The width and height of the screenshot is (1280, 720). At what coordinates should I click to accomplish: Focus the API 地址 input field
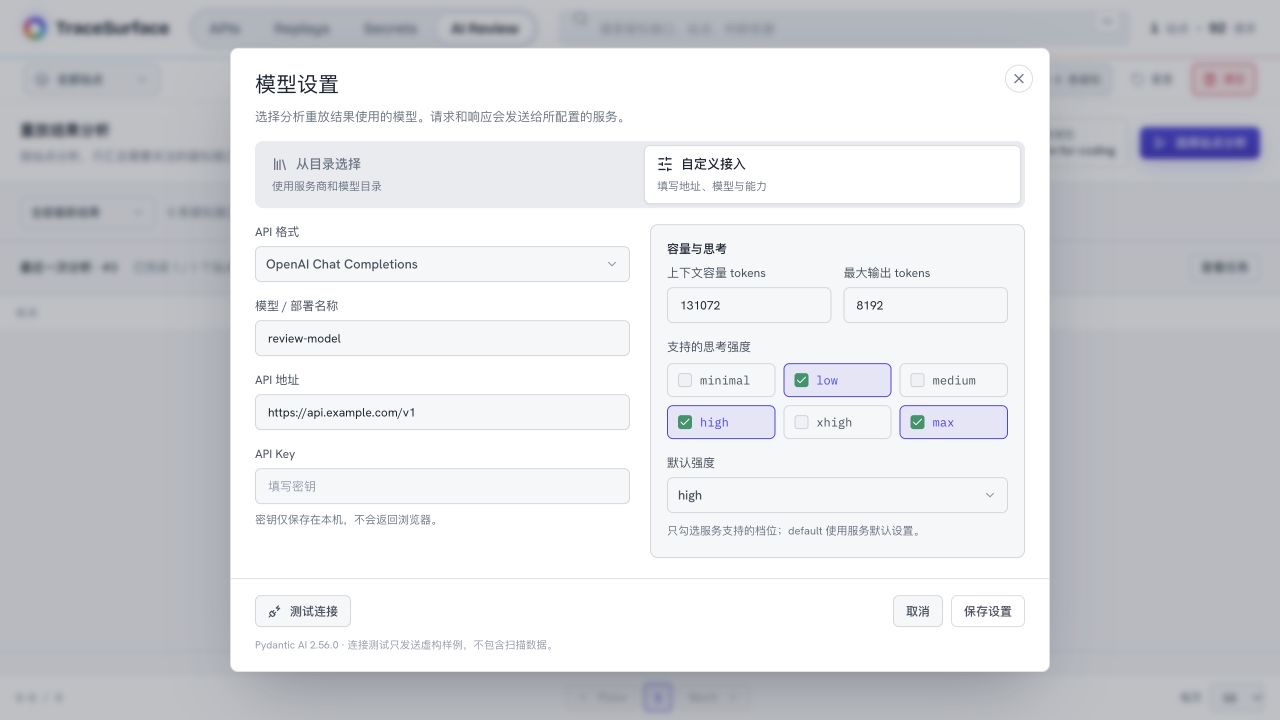[x=442, y=412]
